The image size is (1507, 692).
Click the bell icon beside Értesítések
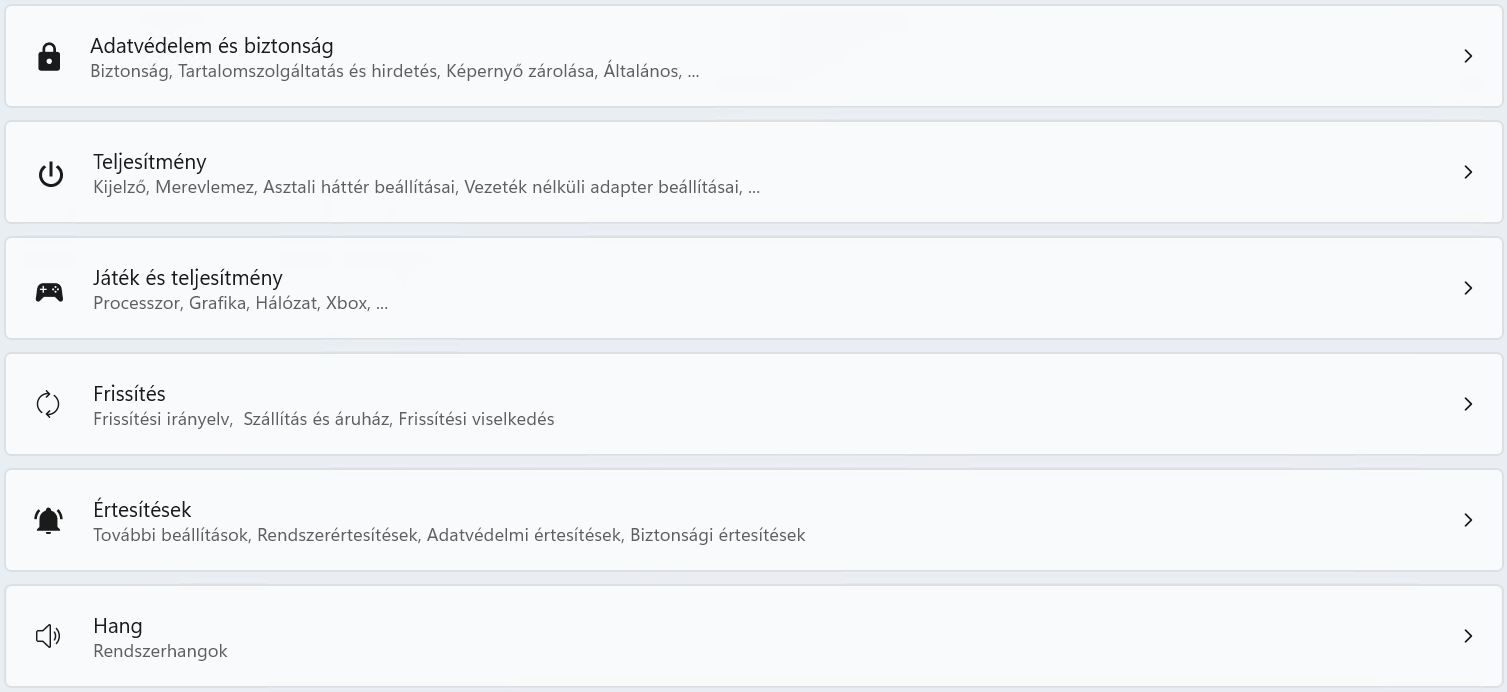coord(48,521)
